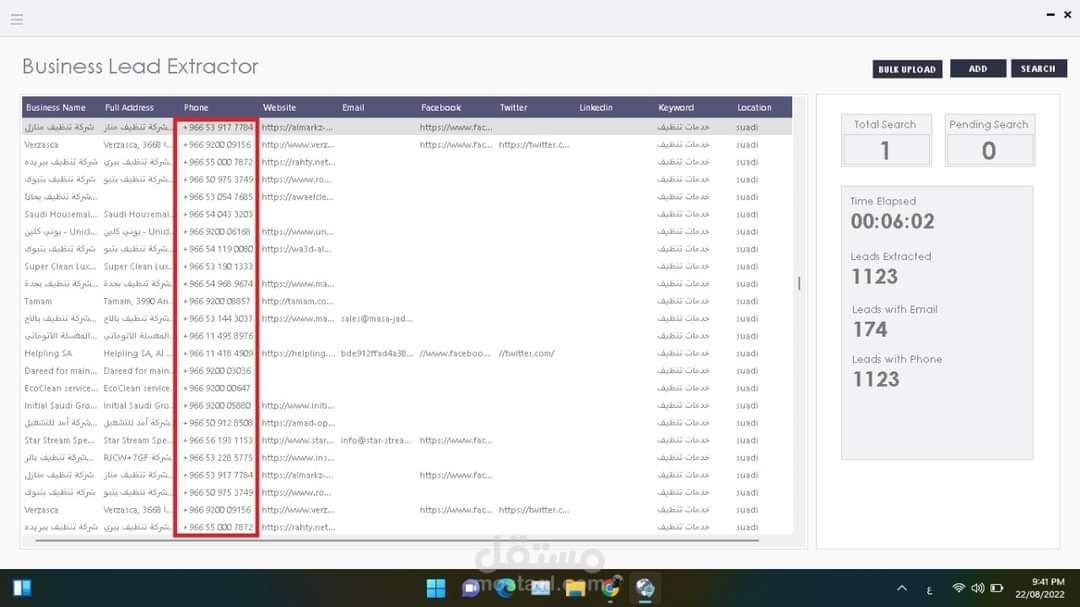Click the Website column header
Viewport: 1080px width, 607px height.
[280, 107]
